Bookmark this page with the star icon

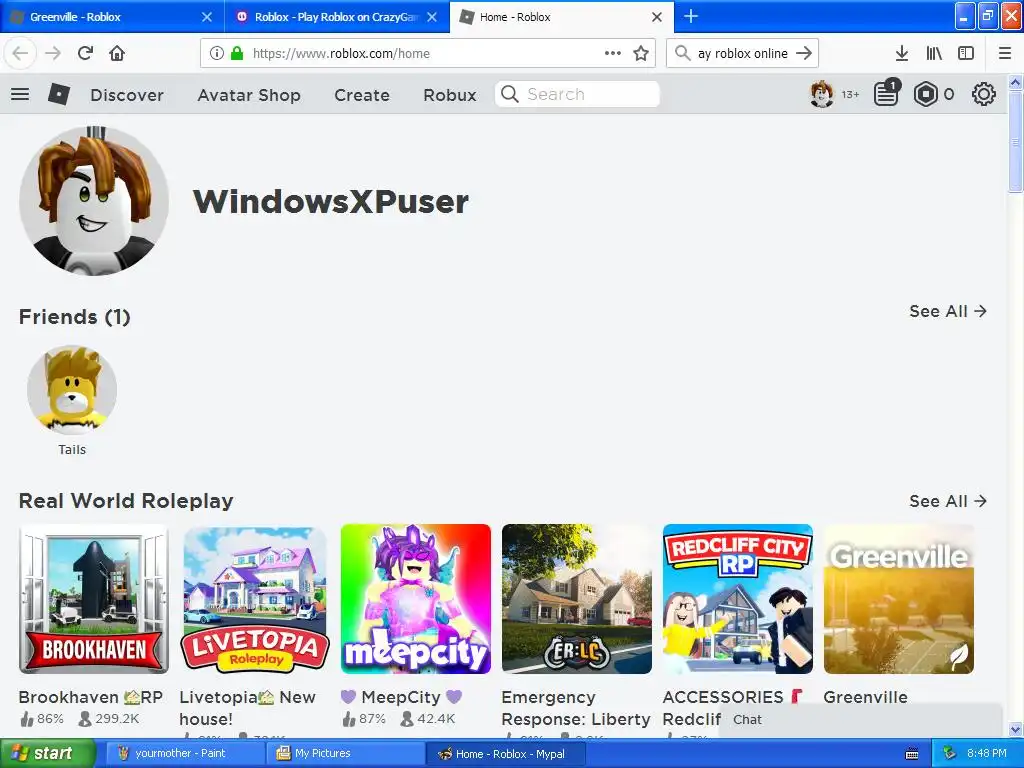[x=641, y=54]
